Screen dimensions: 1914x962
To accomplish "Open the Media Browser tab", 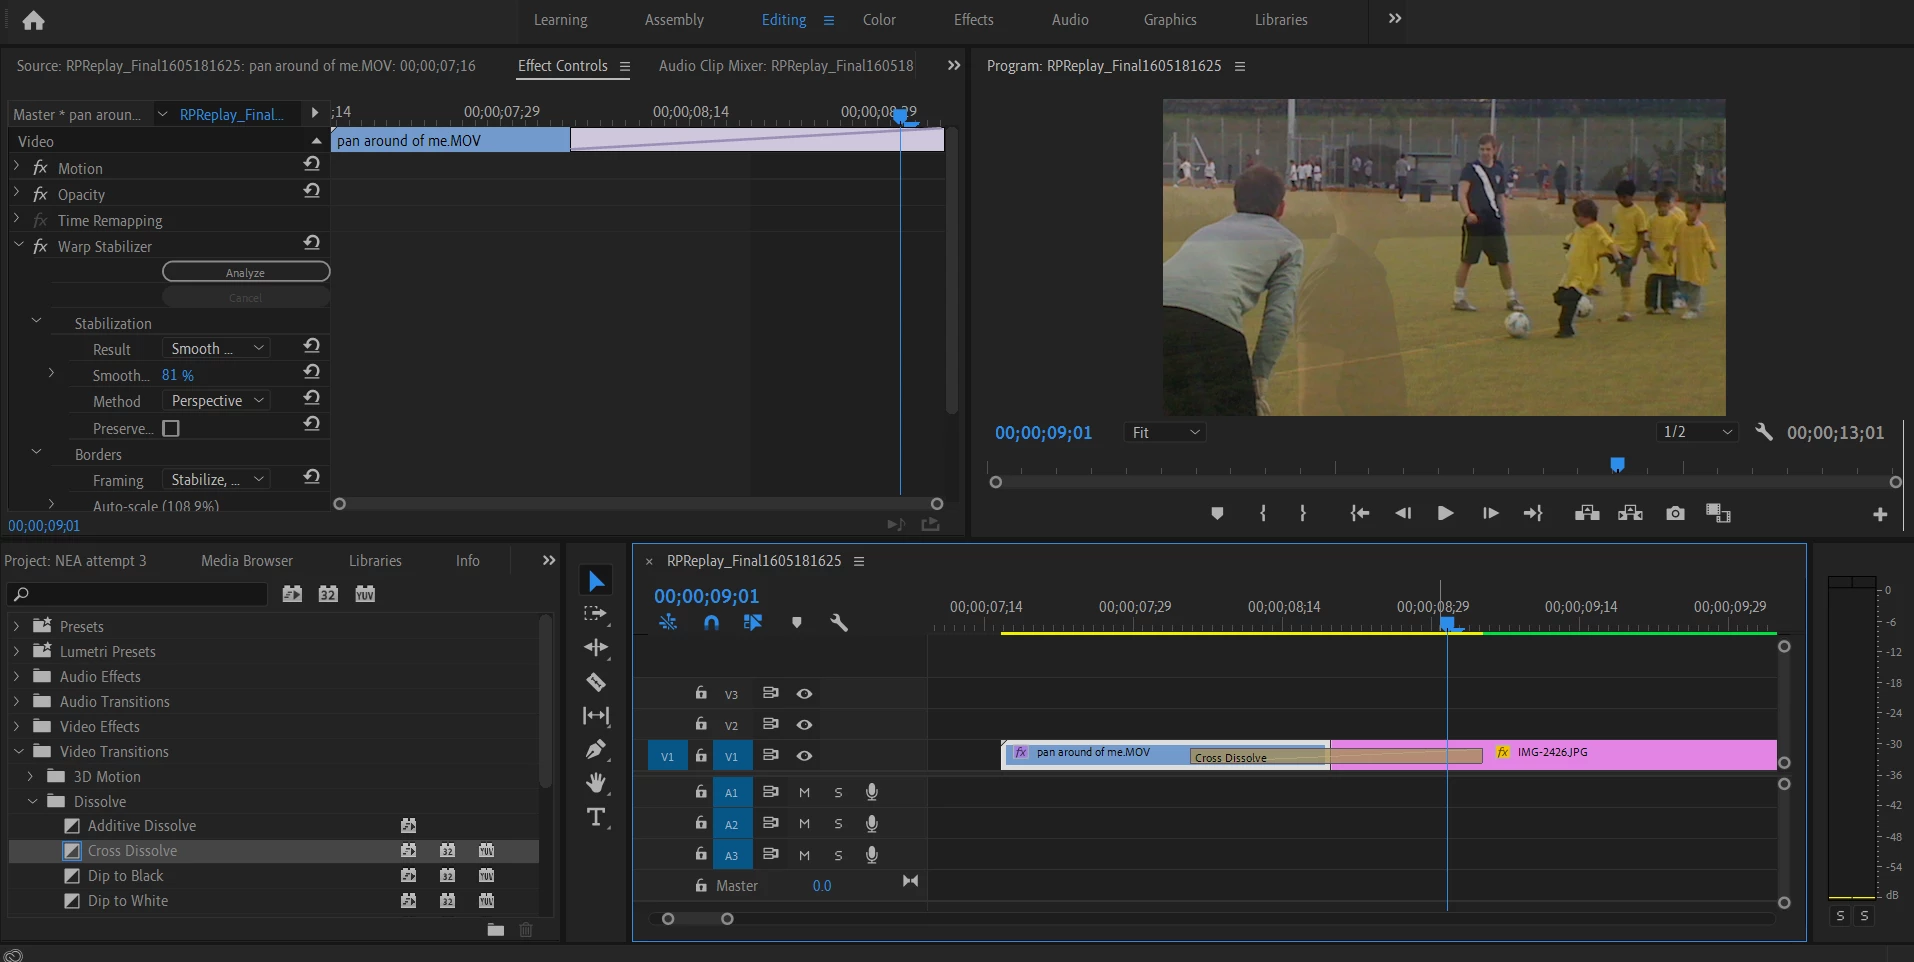I will 247,561.
